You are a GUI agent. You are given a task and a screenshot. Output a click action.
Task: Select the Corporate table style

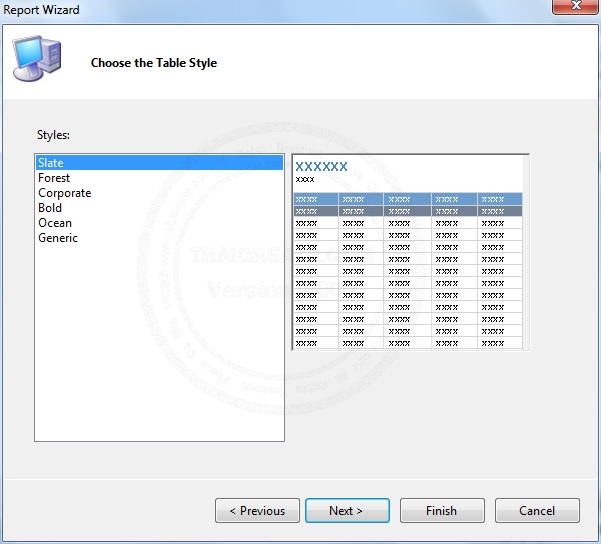click(x=64, y=193)
